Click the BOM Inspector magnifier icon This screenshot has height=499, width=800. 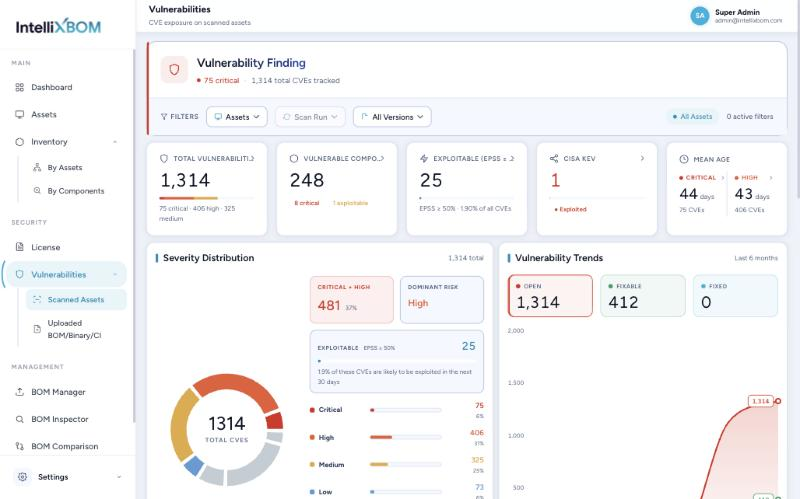(x=19, y=419)
